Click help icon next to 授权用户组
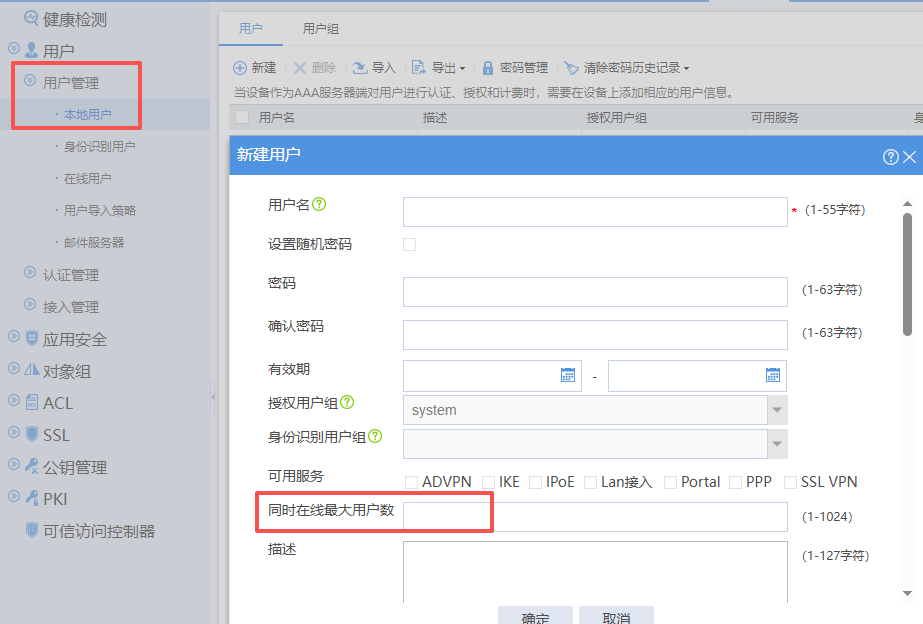This screenshot has height=624, width=923. pyautogui.click(x=347, y=402)
